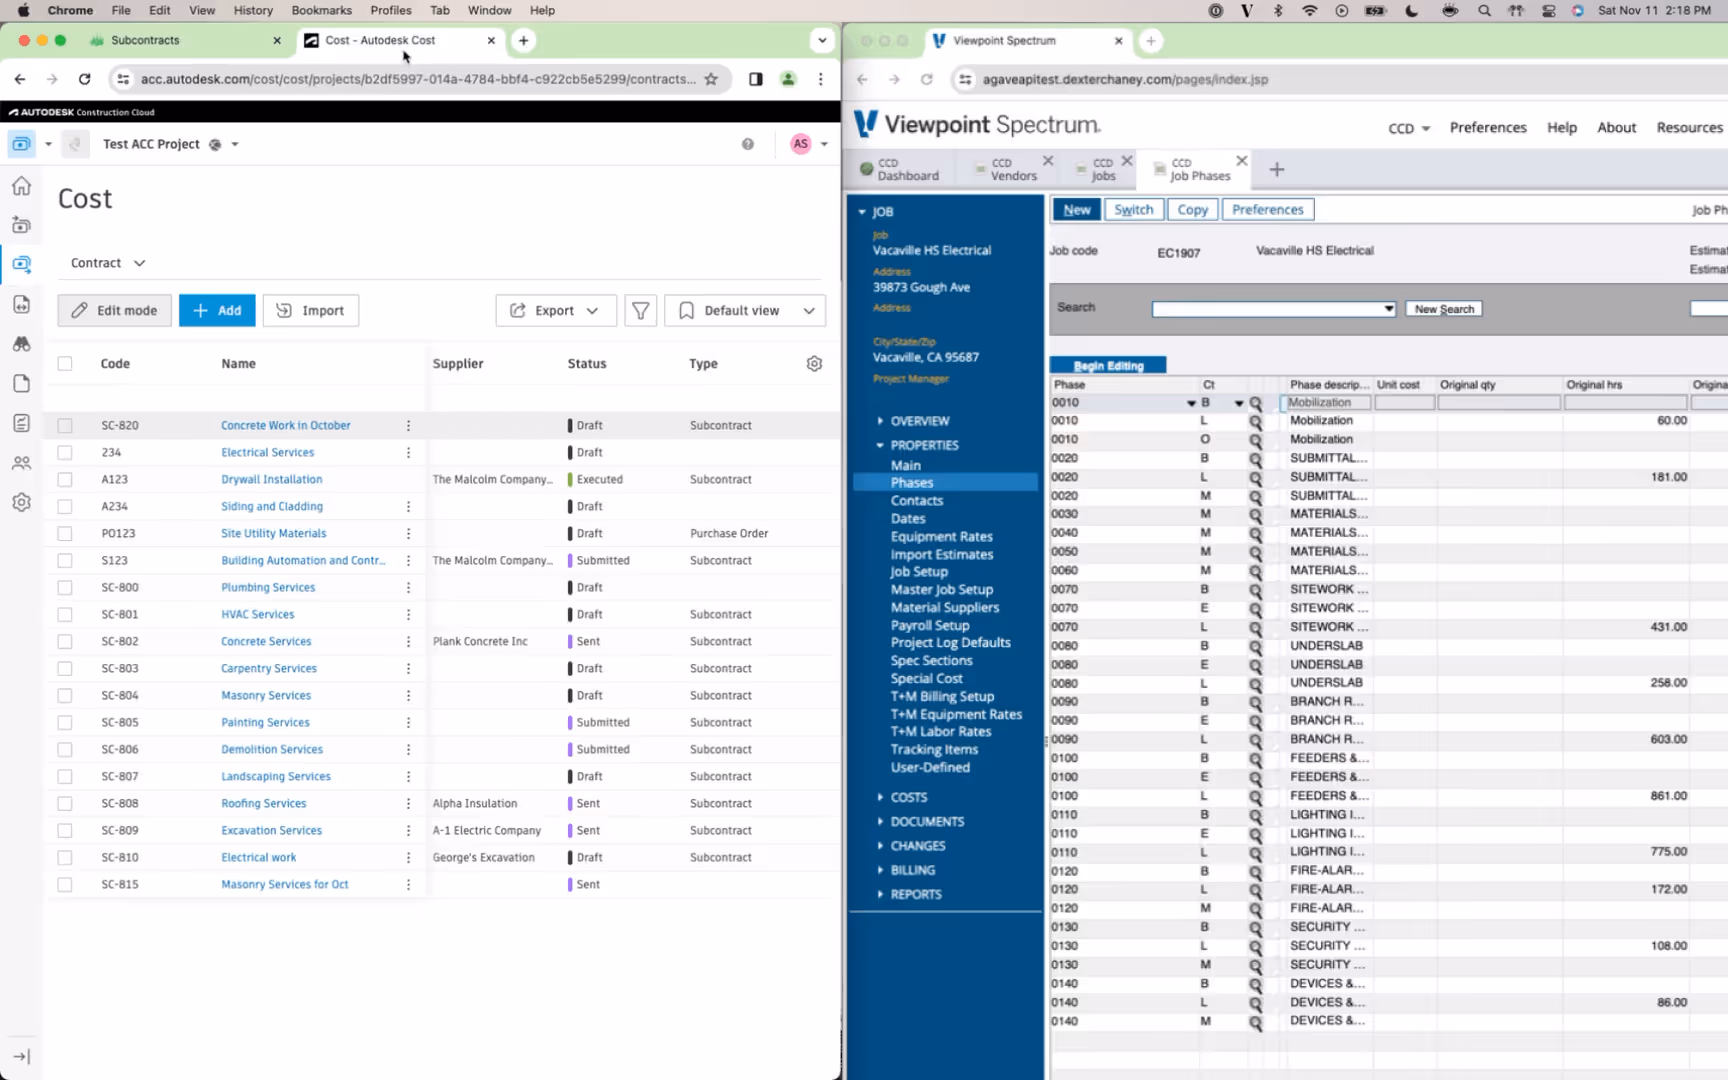Click the help question mark icon in Autodesk

747,144
